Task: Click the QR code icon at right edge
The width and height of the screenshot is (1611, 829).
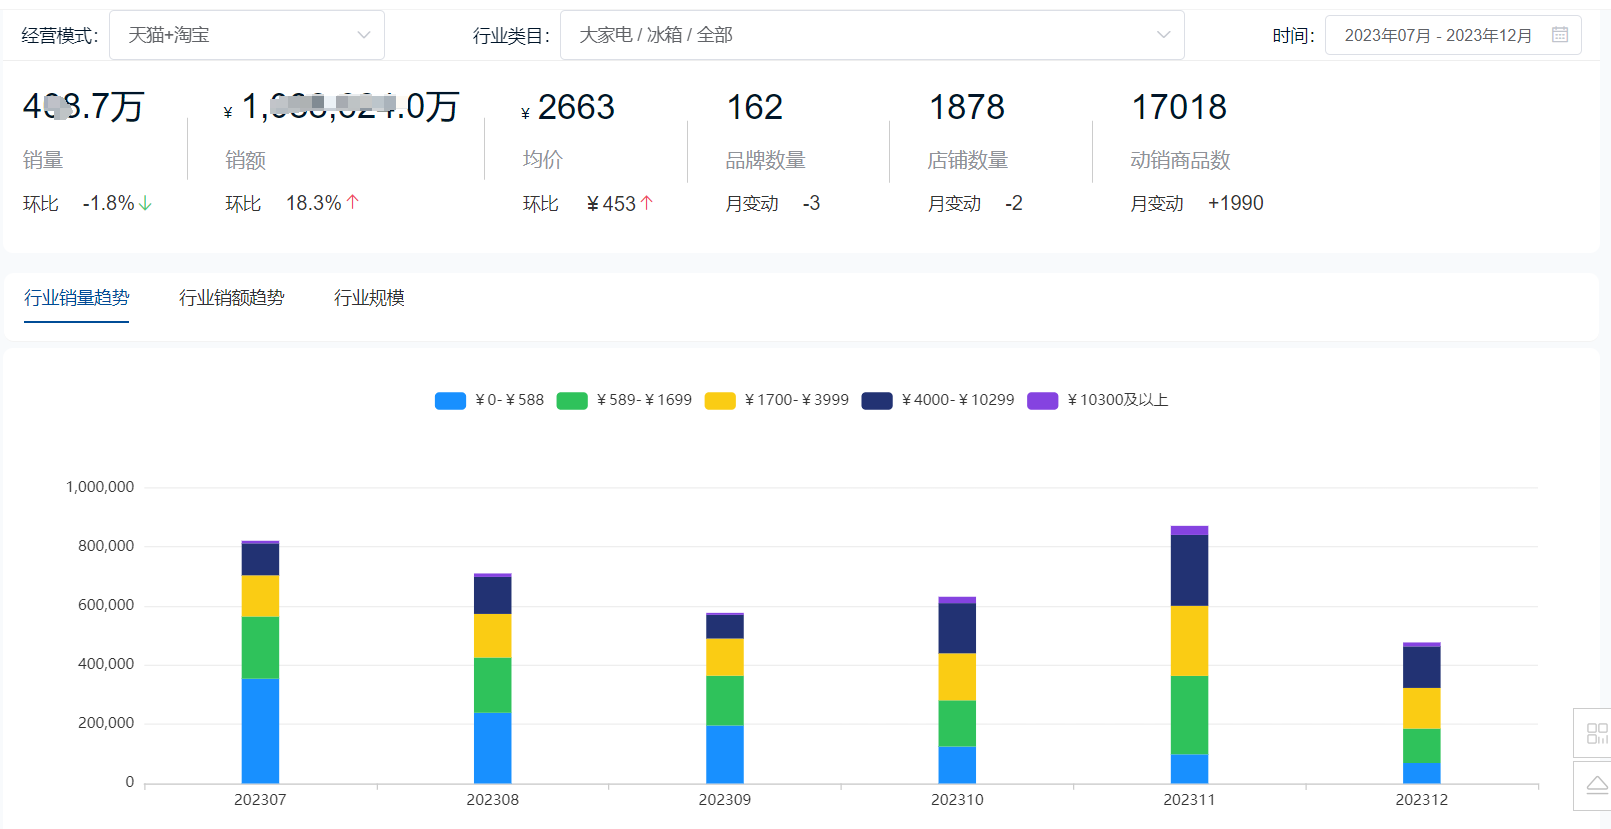Action: point(1596,734)
